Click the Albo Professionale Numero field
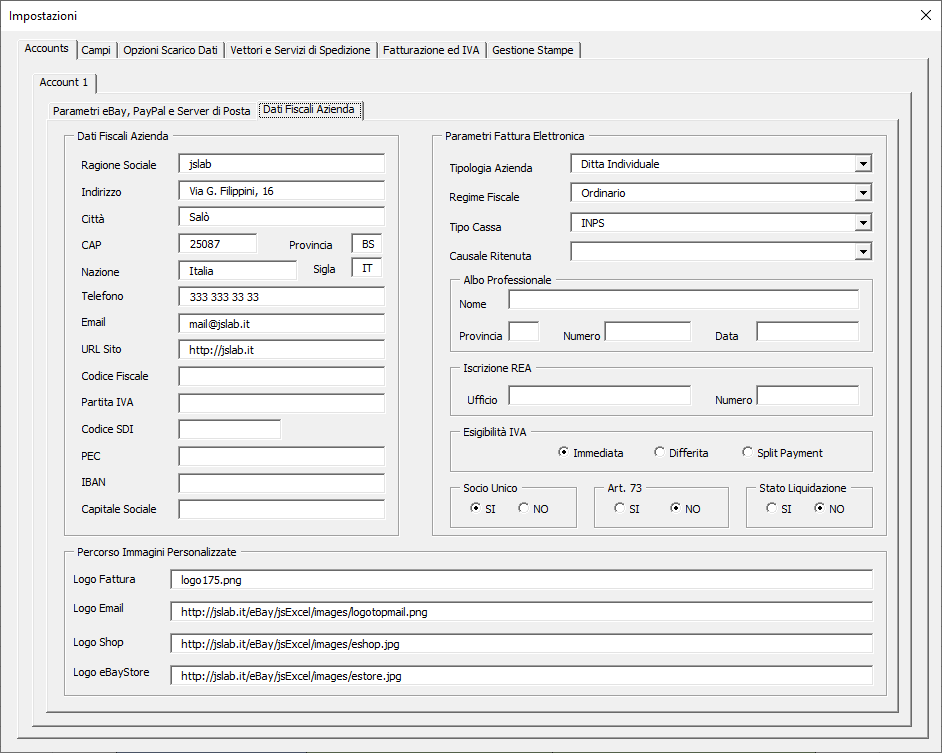 click(x=648, y=331)
